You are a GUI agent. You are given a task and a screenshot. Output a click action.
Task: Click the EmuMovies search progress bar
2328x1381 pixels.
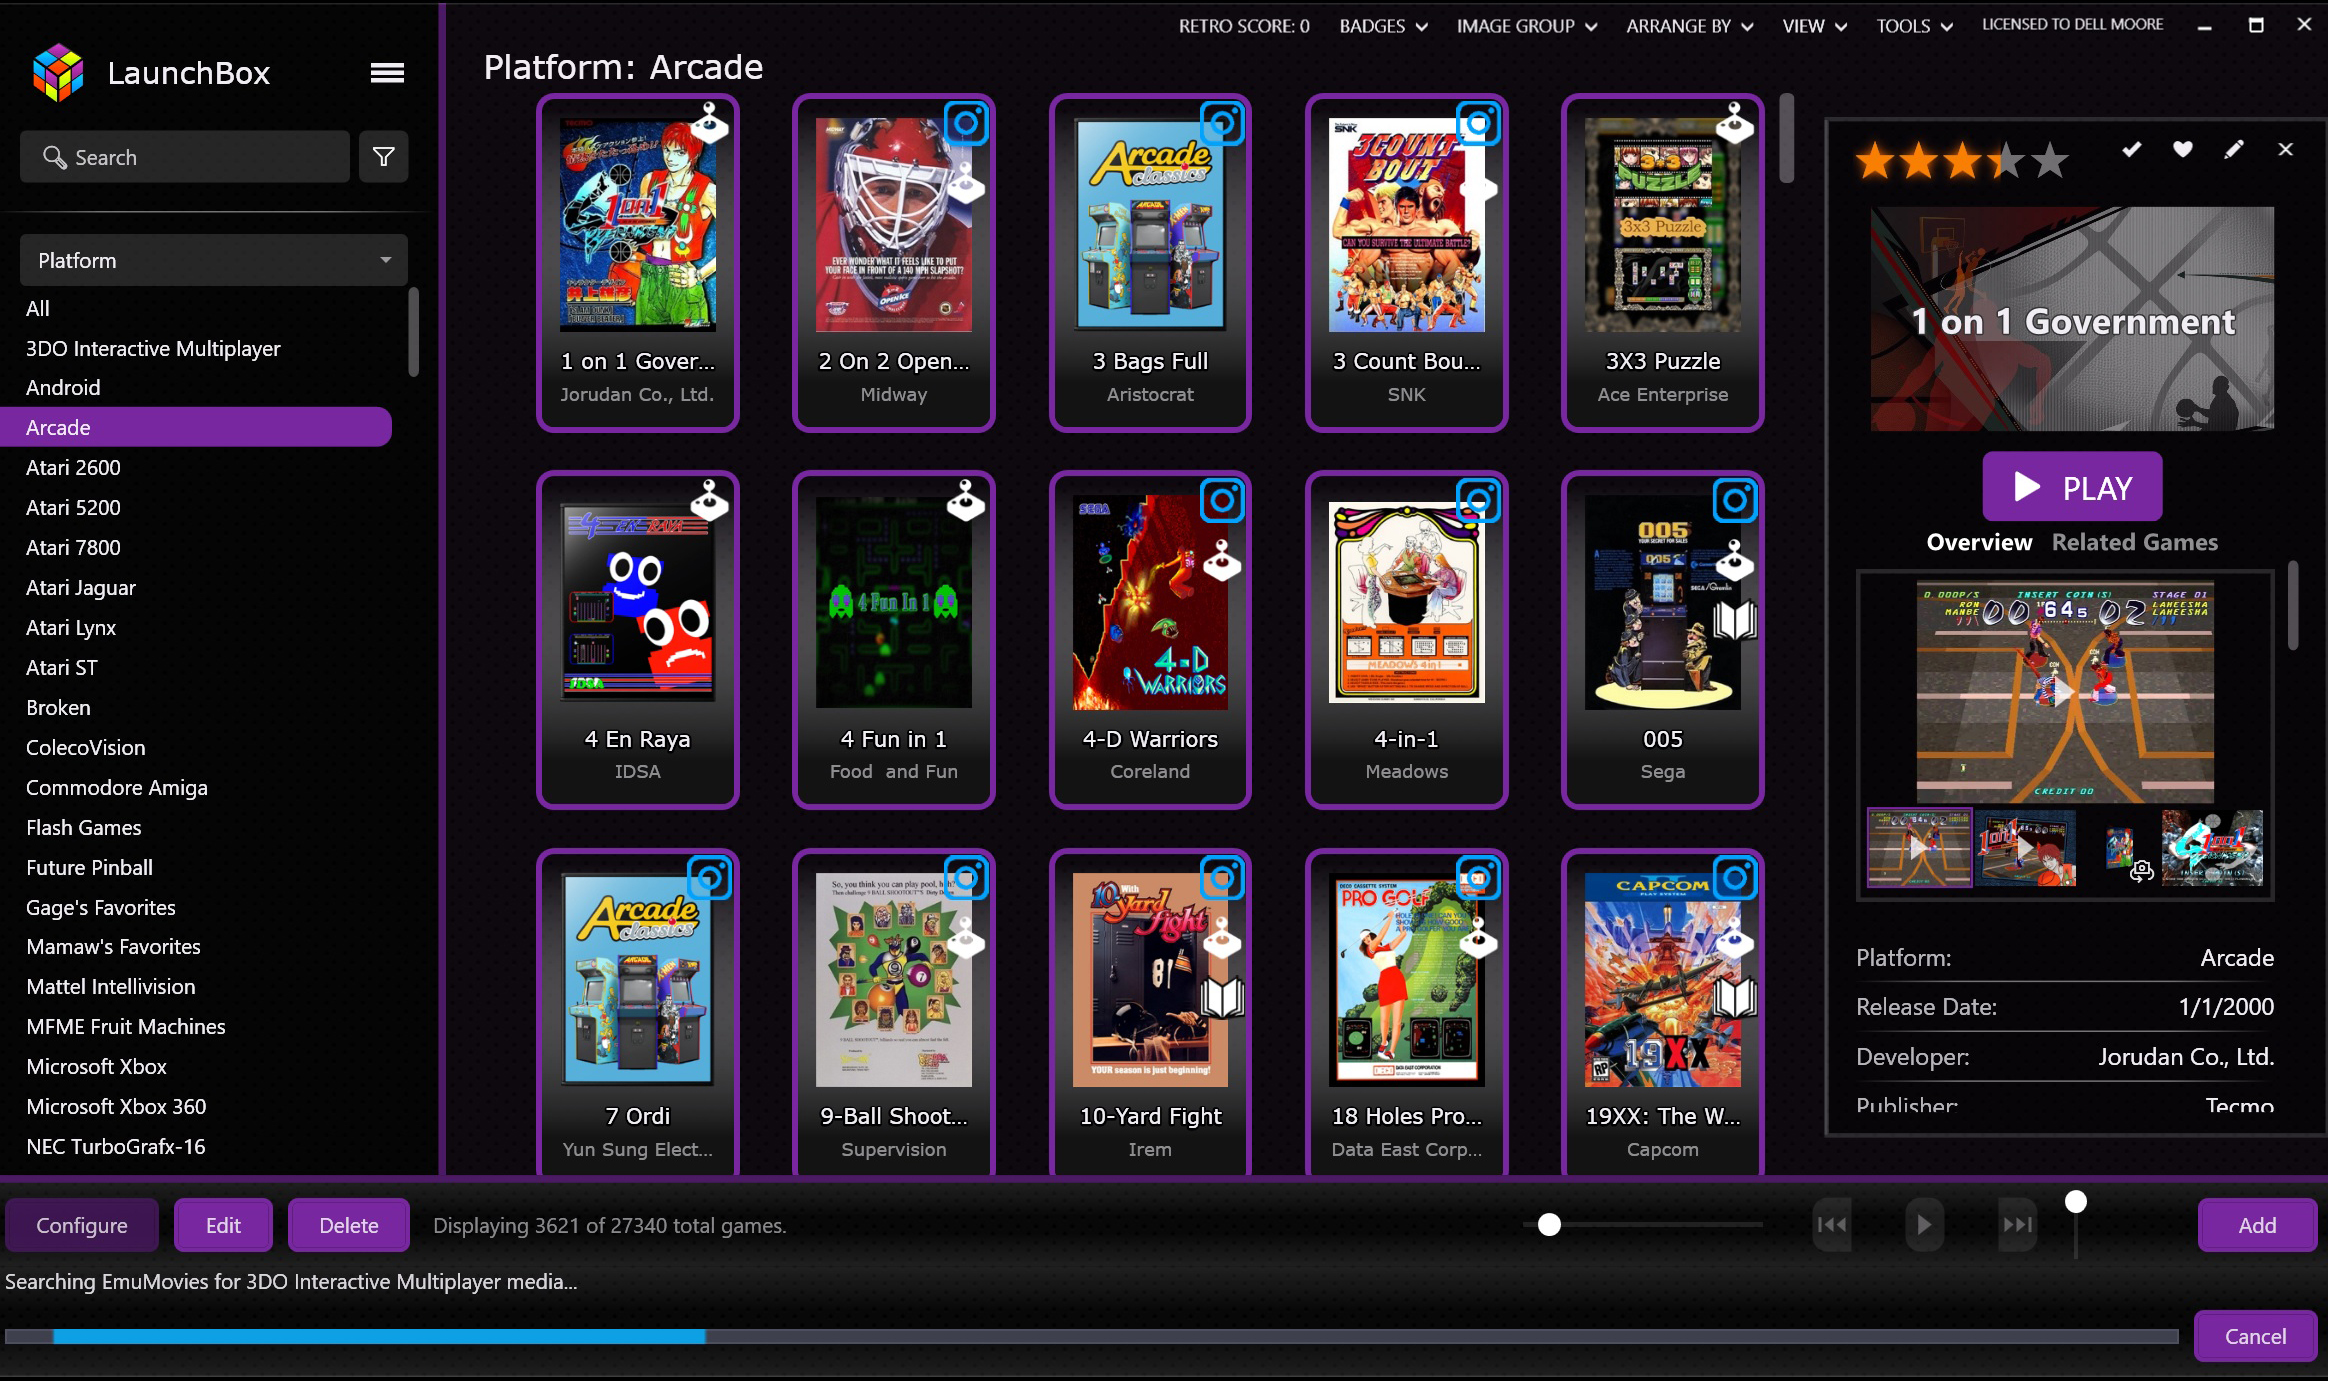point(1092,1337)
